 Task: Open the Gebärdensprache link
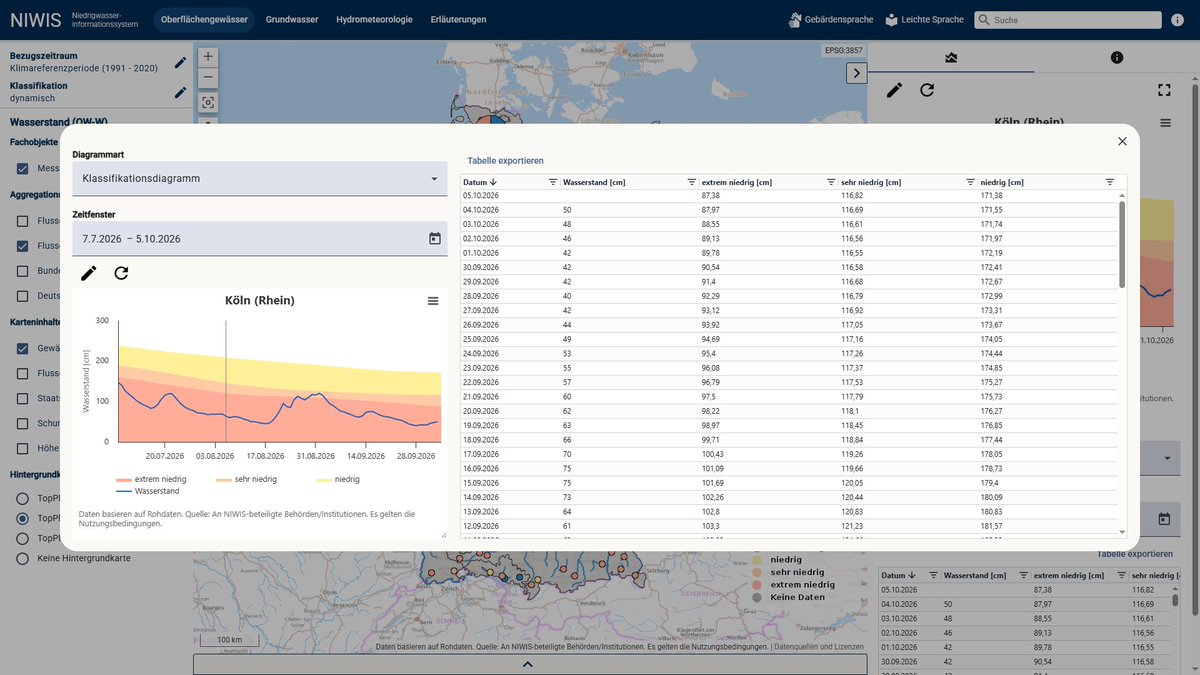830,20
